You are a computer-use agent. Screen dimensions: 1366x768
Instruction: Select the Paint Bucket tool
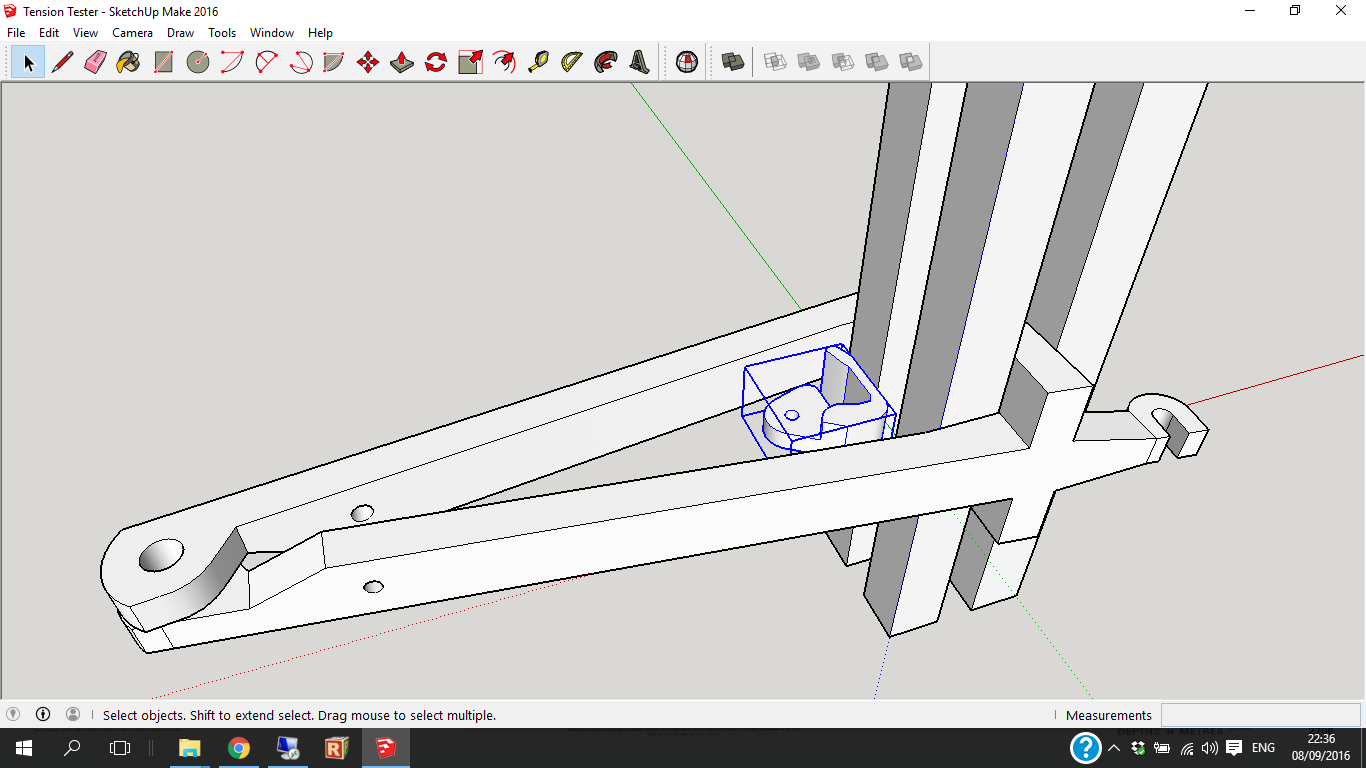(x=129, y=62)
